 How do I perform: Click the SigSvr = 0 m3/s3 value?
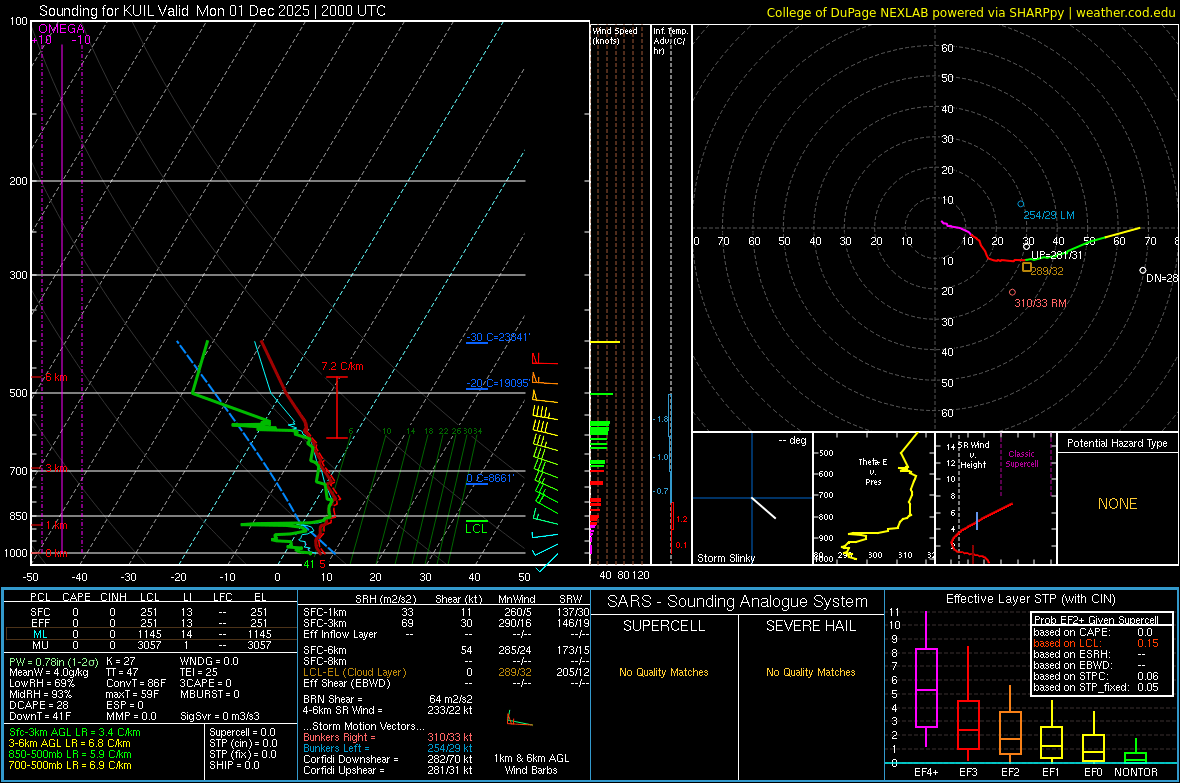point(220,717)
